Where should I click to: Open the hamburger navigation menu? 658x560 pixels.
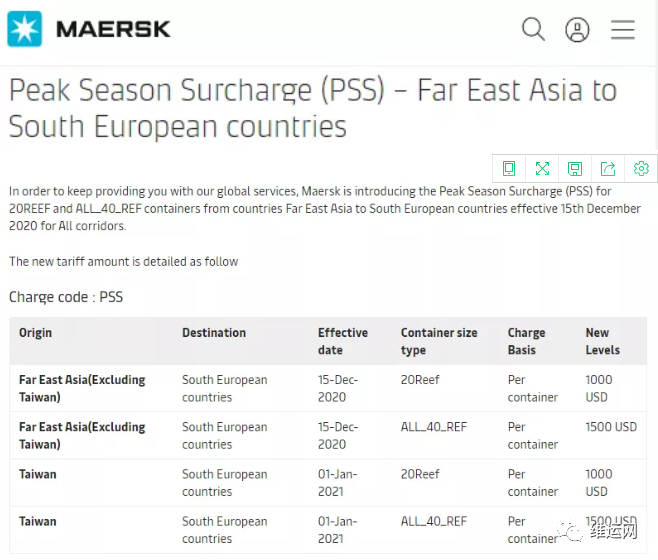(623, 29)
